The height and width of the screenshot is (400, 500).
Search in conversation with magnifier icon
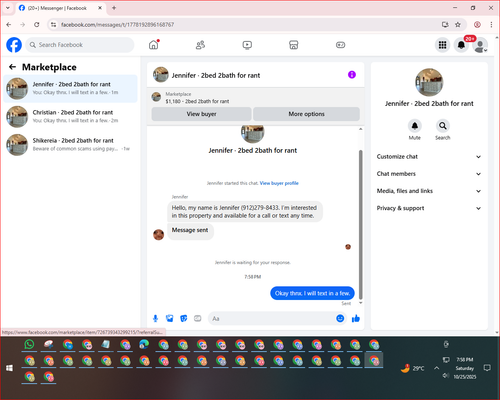pyautogui.click(x=443, y=126)
